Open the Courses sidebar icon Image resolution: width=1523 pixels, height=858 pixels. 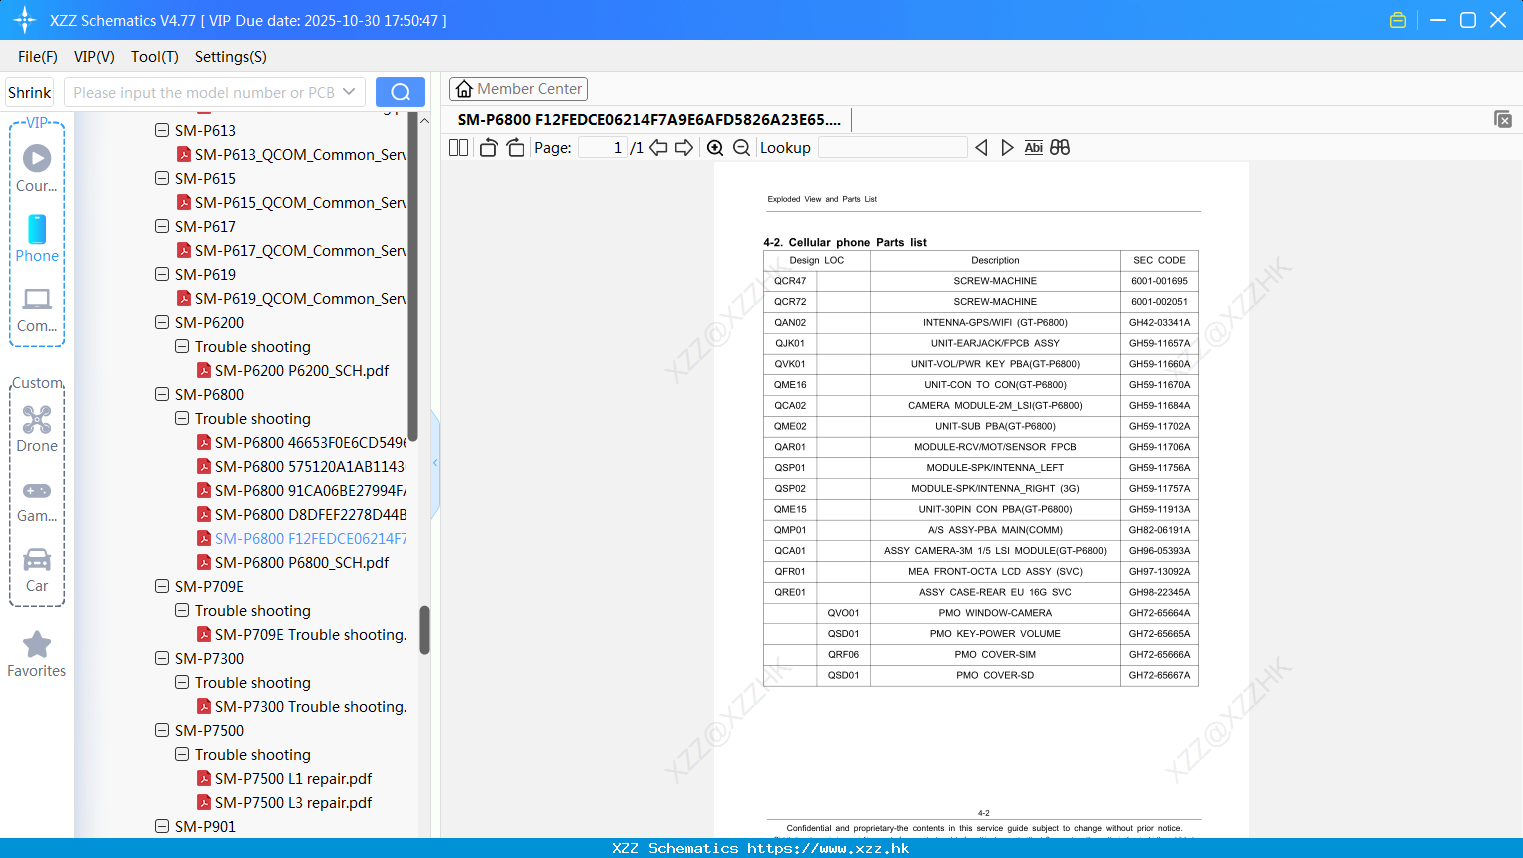click(x=37, y=168)
